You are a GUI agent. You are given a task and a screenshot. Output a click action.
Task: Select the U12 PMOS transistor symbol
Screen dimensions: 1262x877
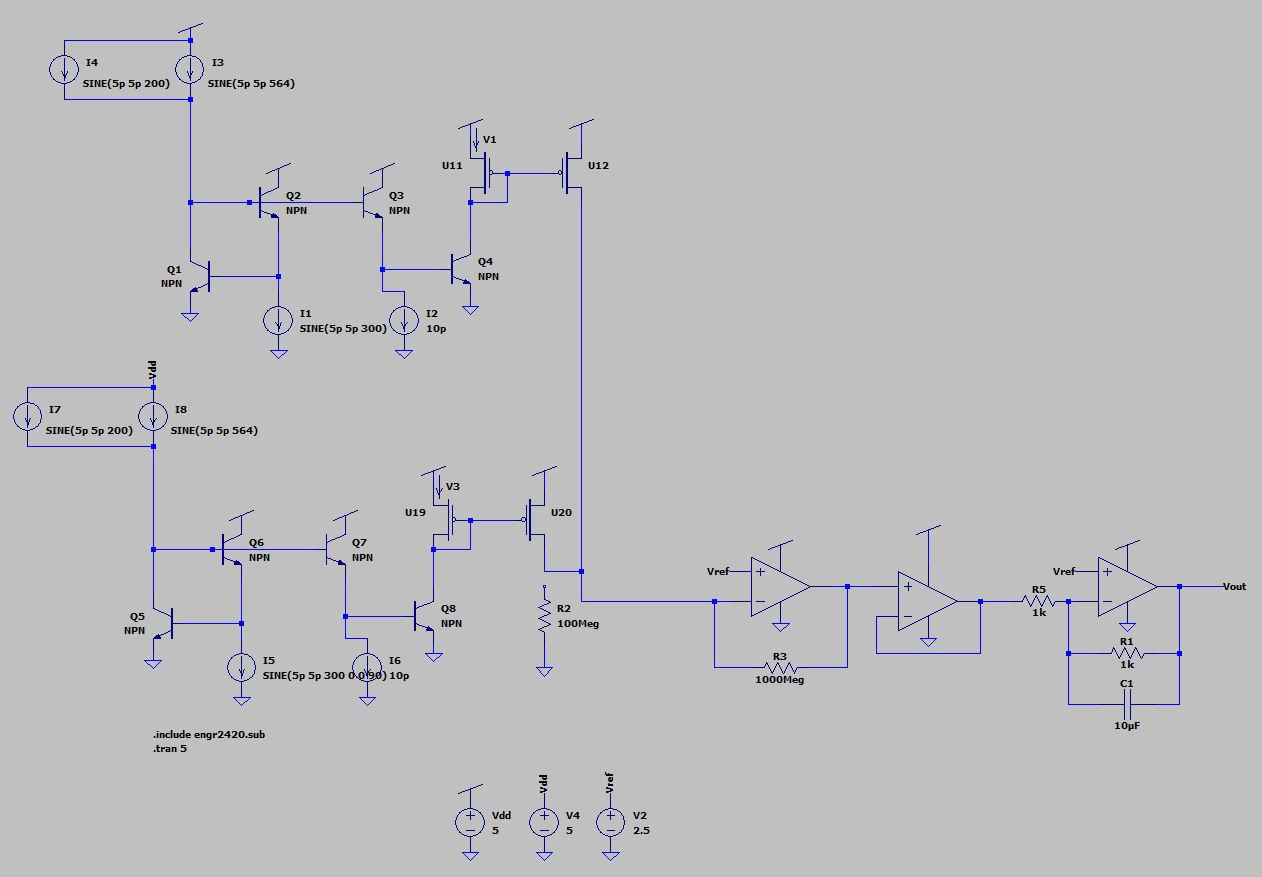(x=572, y=173)
